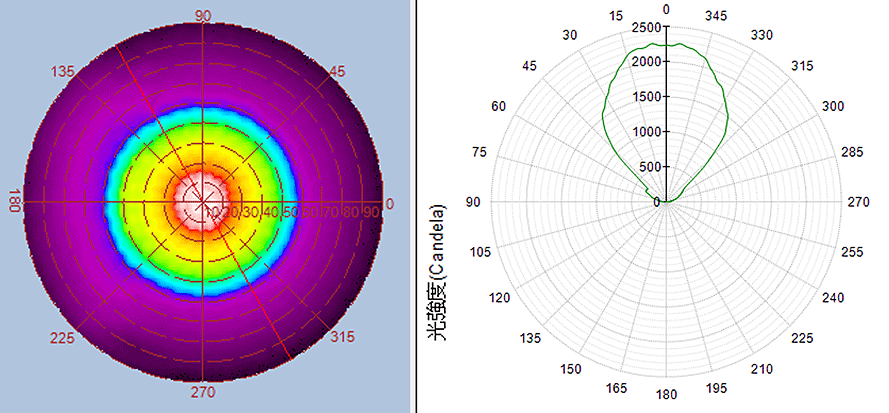The height and width of the screenshot is (413, 889).
Task: Click the 315 label on the heat map
Action: tap(344, 337)
